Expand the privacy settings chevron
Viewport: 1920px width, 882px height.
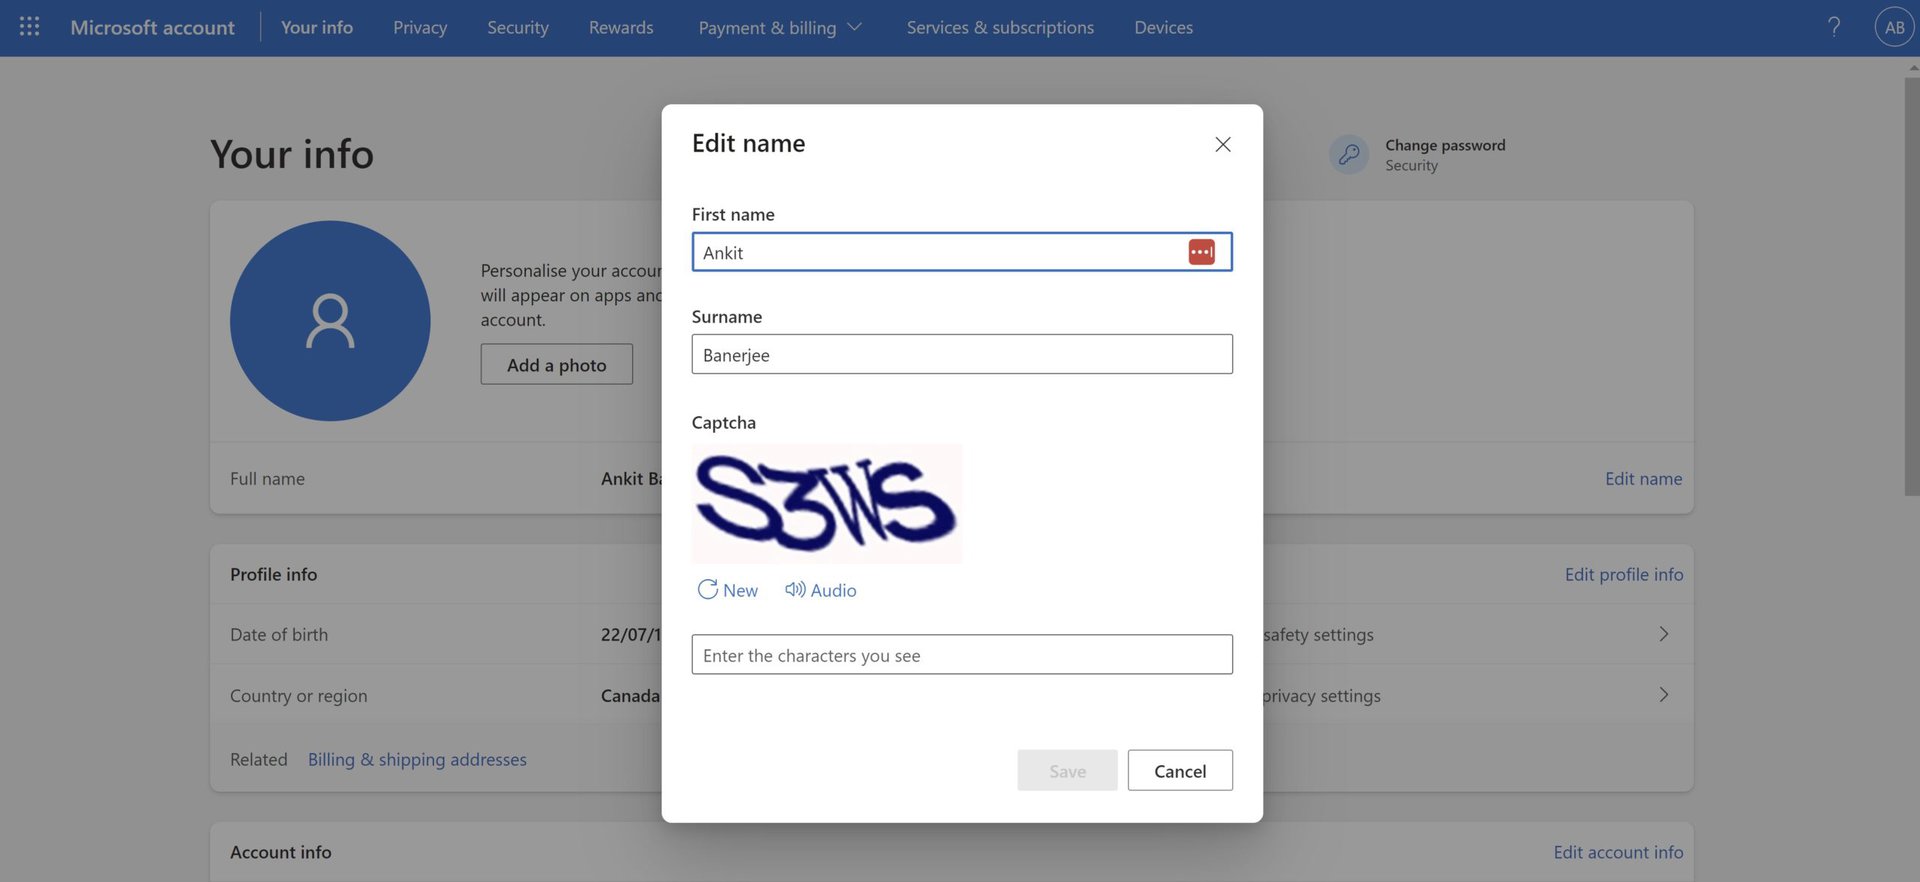click(1663, 695)
